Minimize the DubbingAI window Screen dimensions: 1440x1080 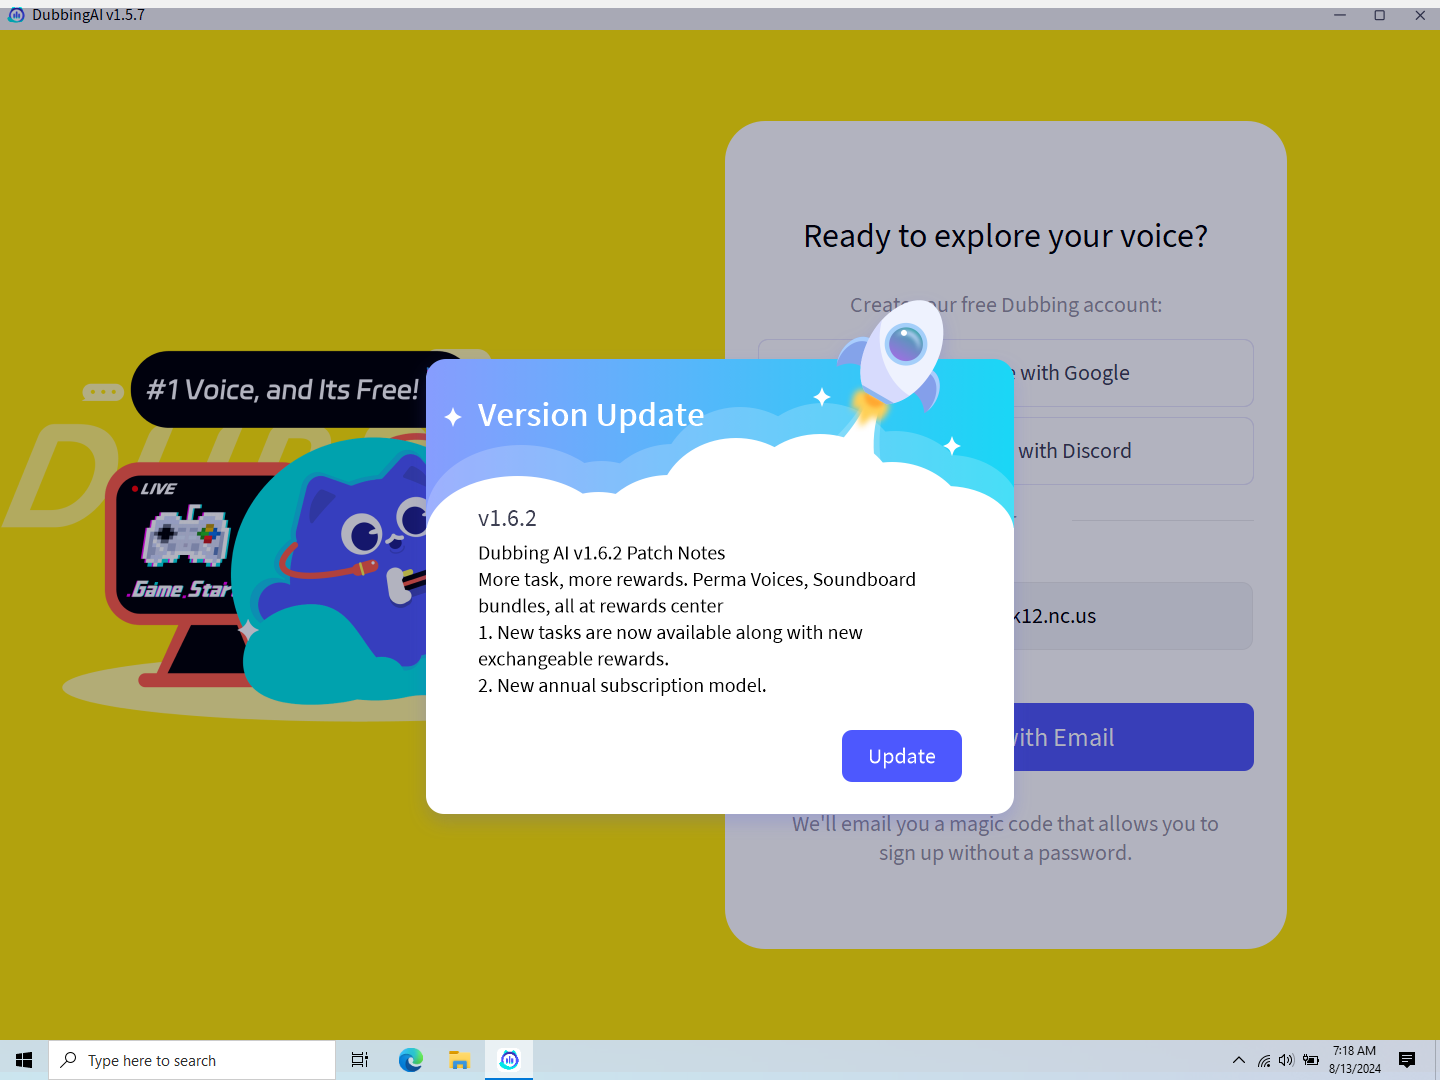[1340, 15]
